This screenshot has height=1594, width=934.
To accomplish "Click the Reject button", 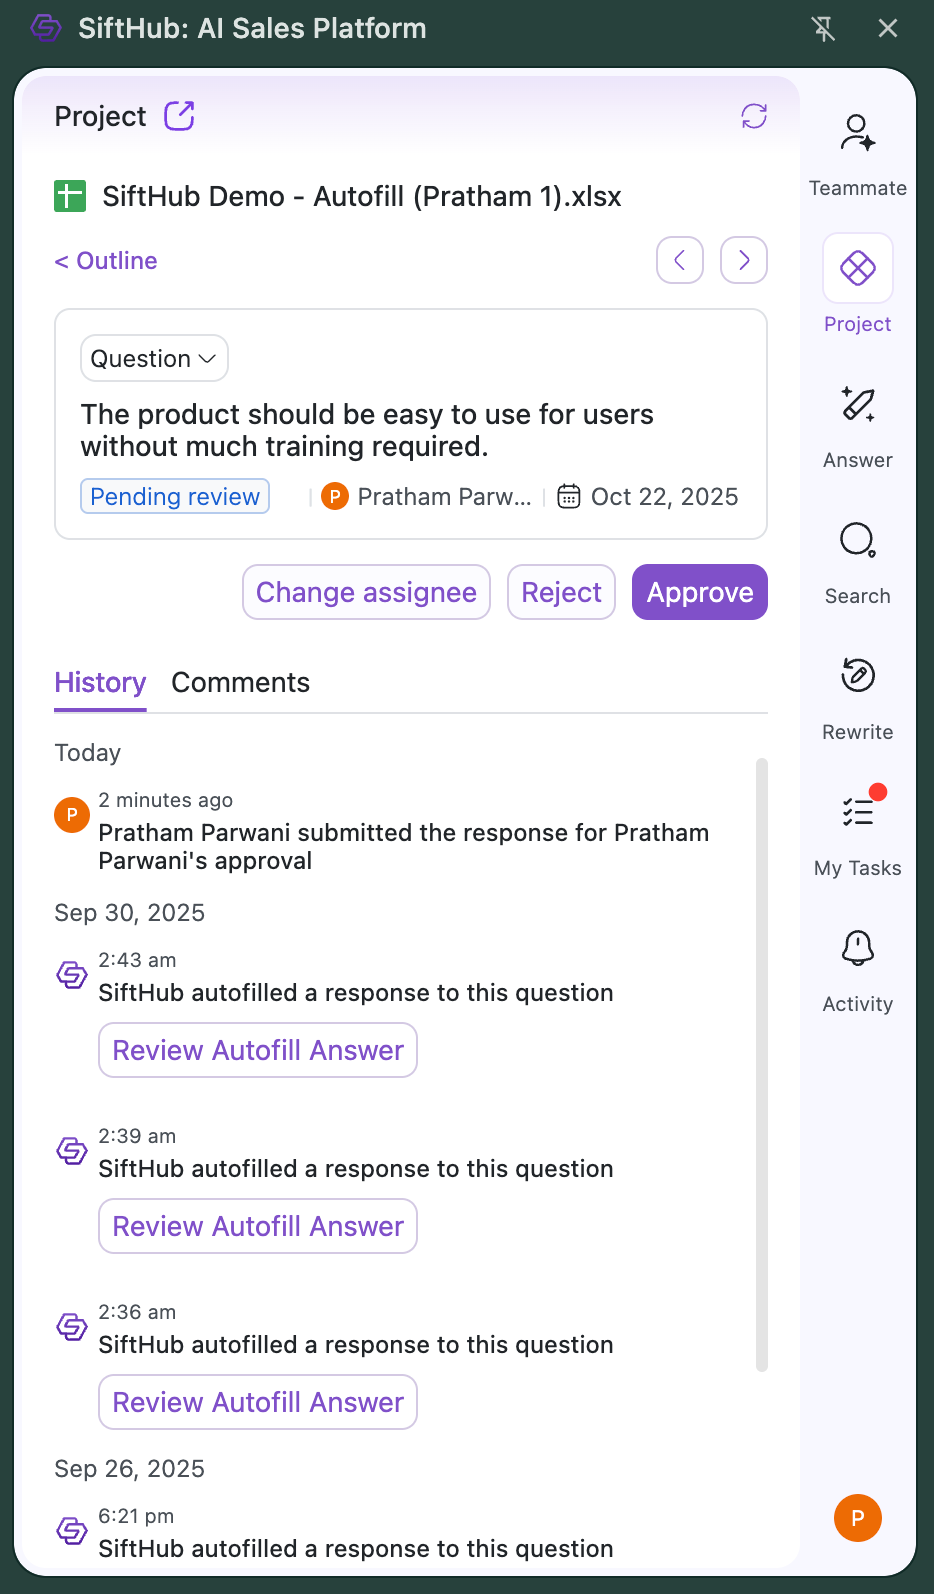I will pyautogui.click(x=561, y=592).
